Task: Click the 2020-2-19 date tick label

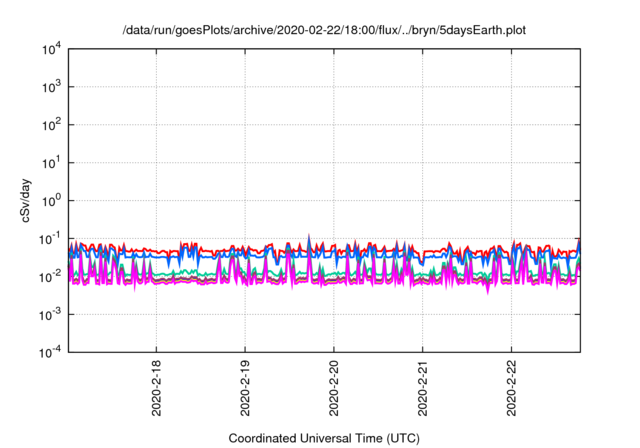Action: [245, 388]
